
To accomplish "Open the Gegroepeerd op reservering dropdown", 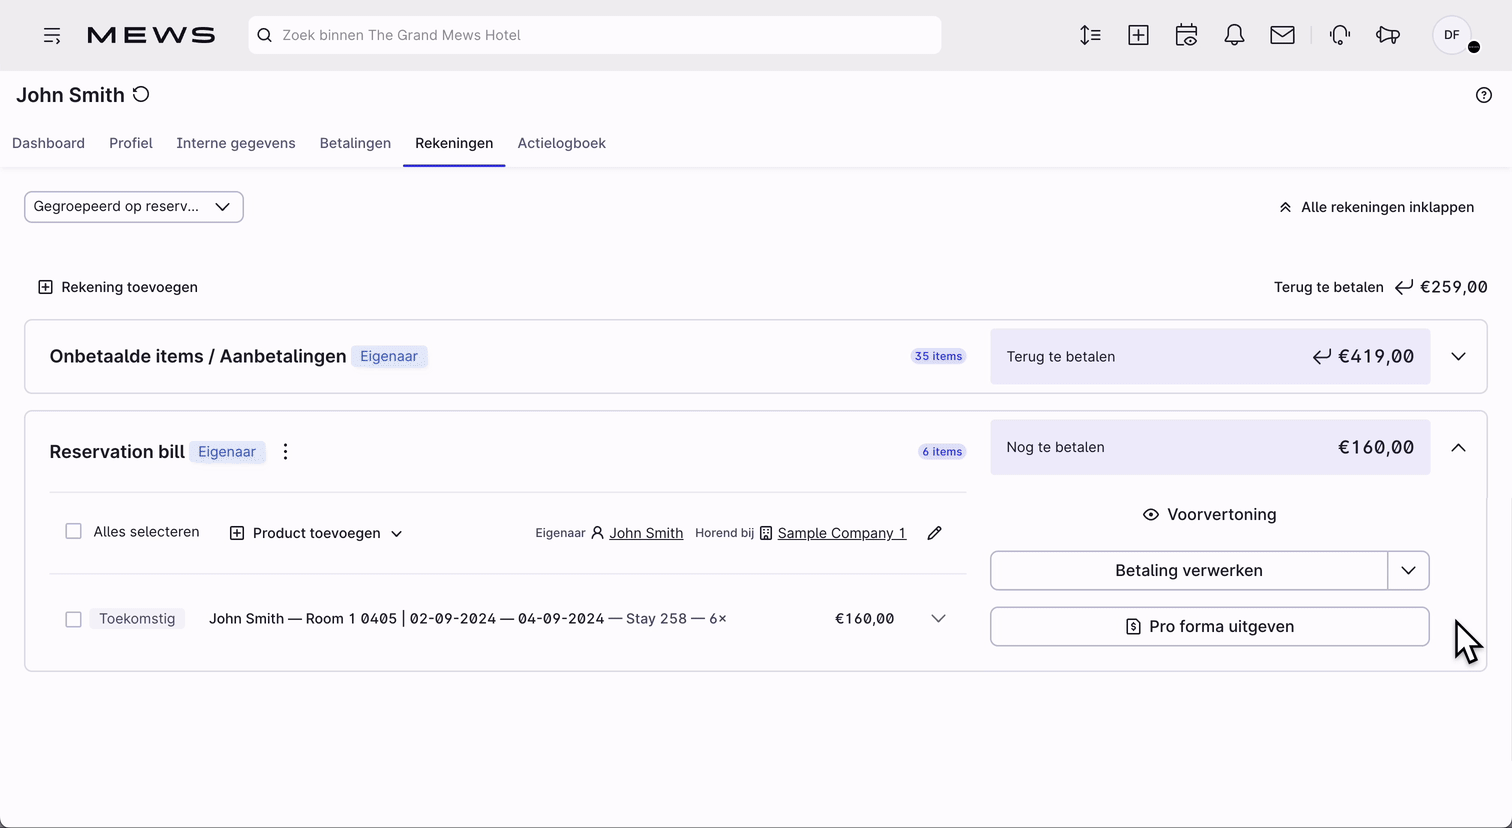I will click(x=133, y=207).
